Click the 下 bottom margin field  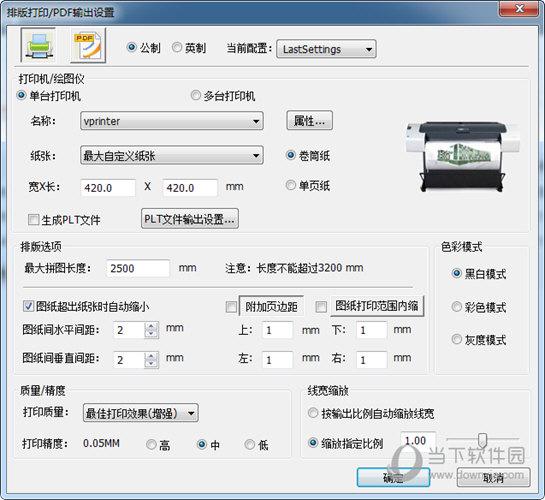coord(372,330)
